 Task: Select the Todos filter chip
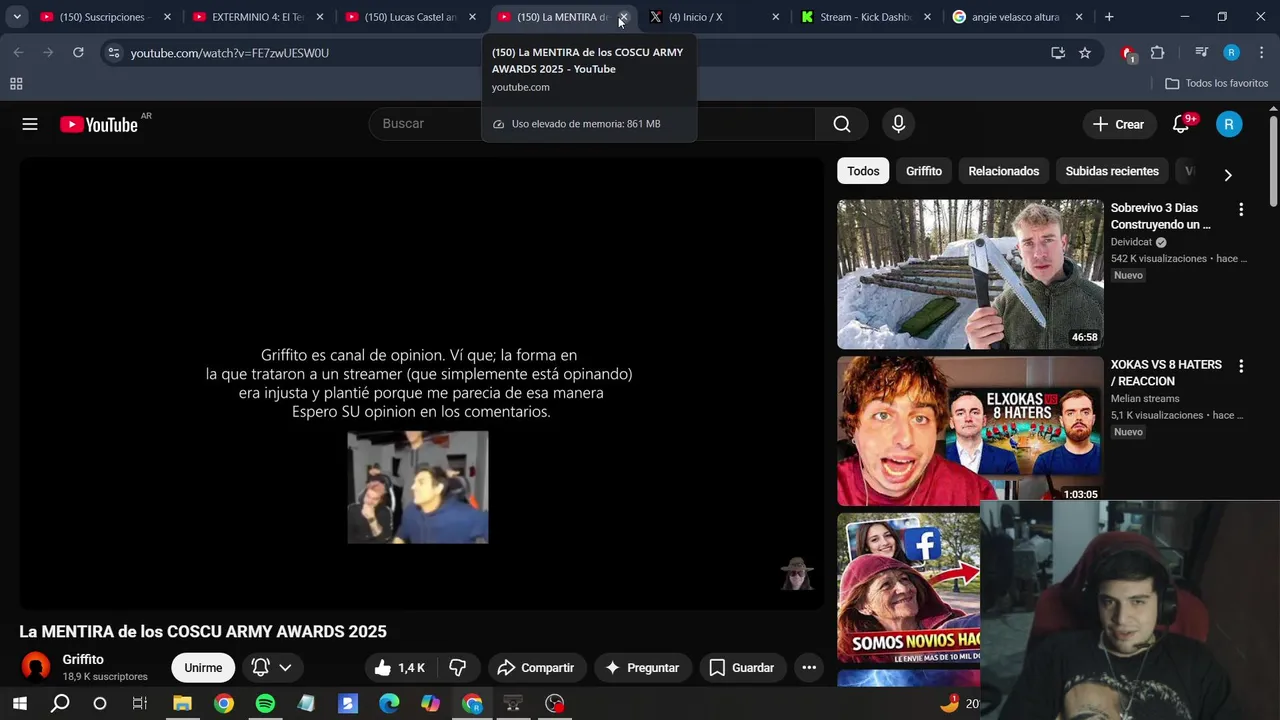(x=863, y=171)
